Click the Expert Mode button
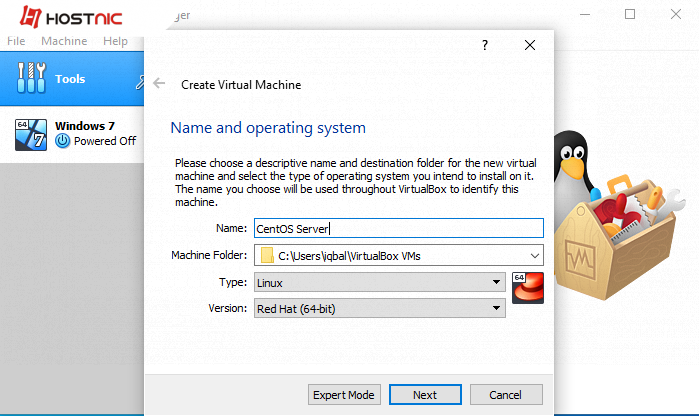Viewport: 699px width, 416px height. click(344, 395)
